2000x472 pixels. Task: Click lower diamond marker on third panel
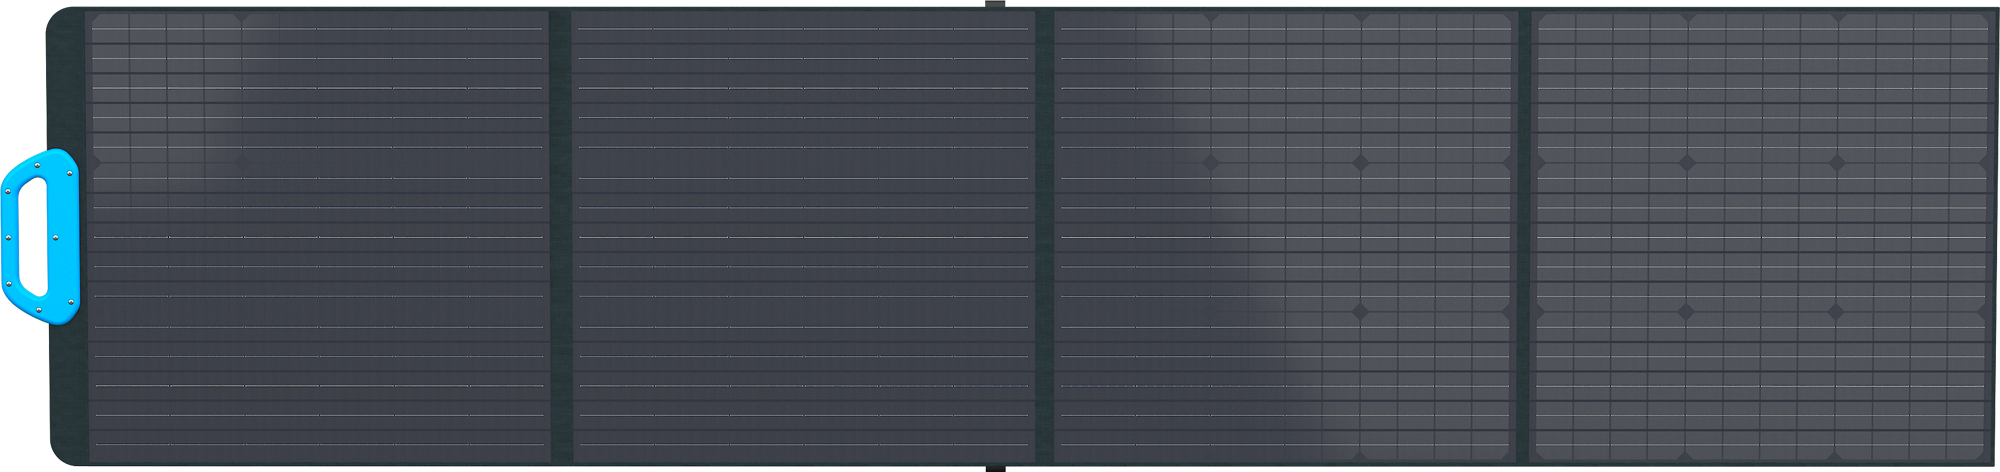[x=1360, y=312]
